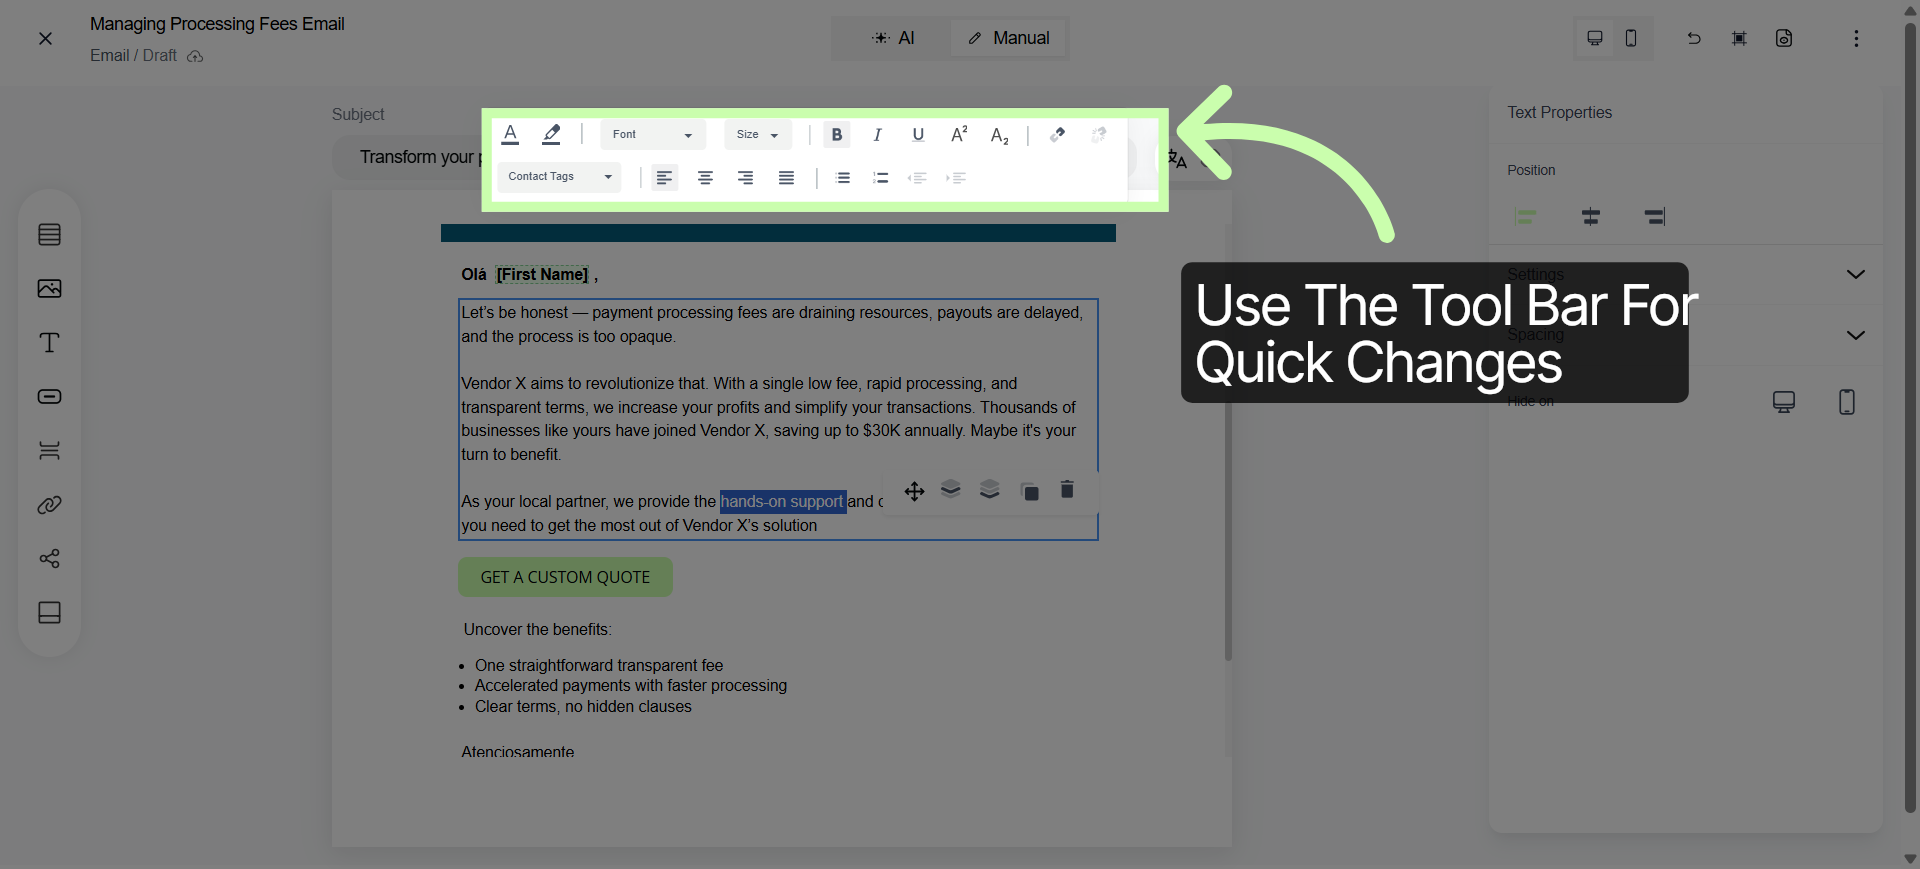Viewport: 1920px width, 869px height.
Task: Expand the Settings section
Action: [1686, 274]
